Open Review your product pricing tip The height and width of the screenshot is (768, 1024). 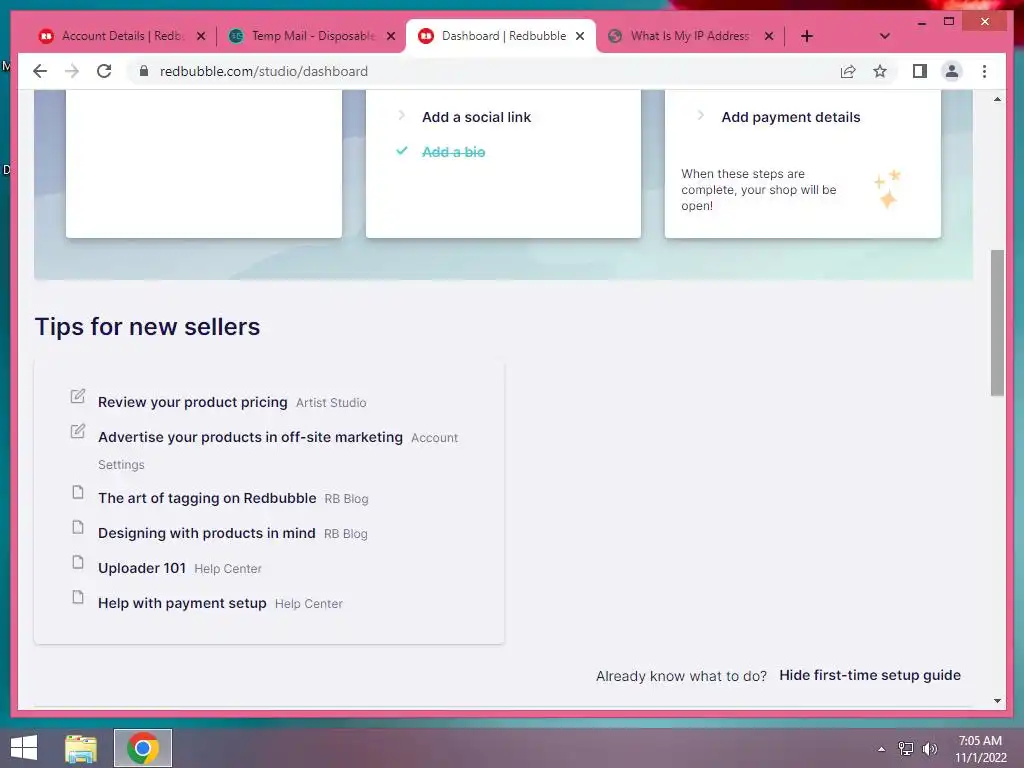(193, 402)
